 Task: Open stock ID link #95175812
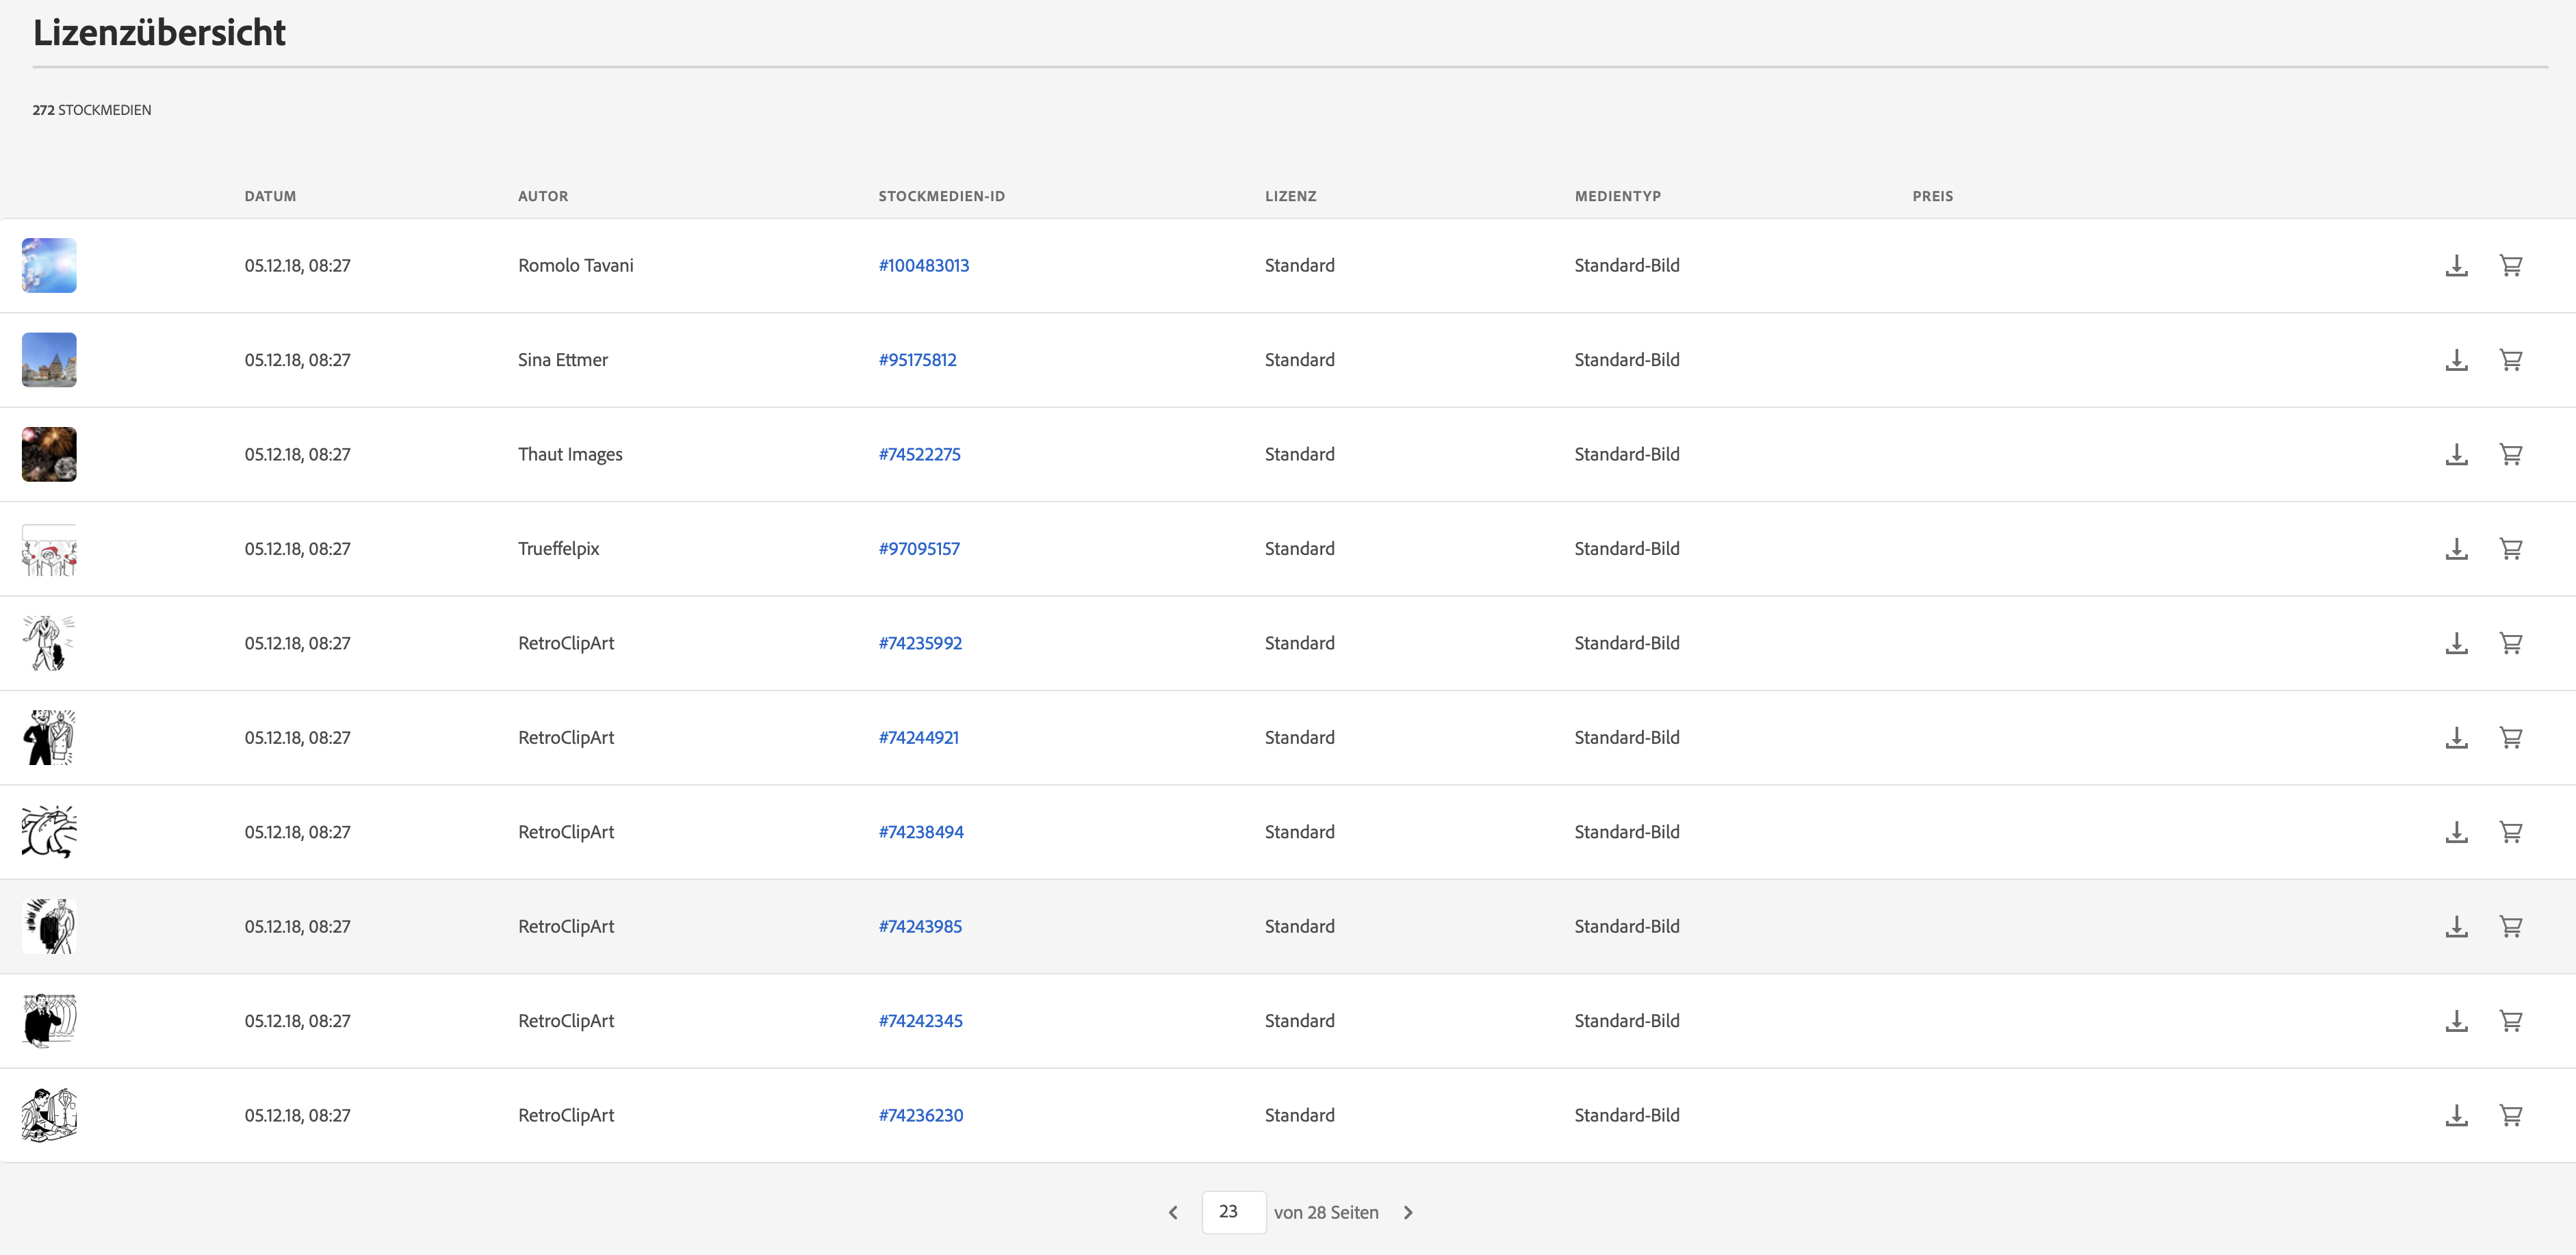[x=917, y=360]
